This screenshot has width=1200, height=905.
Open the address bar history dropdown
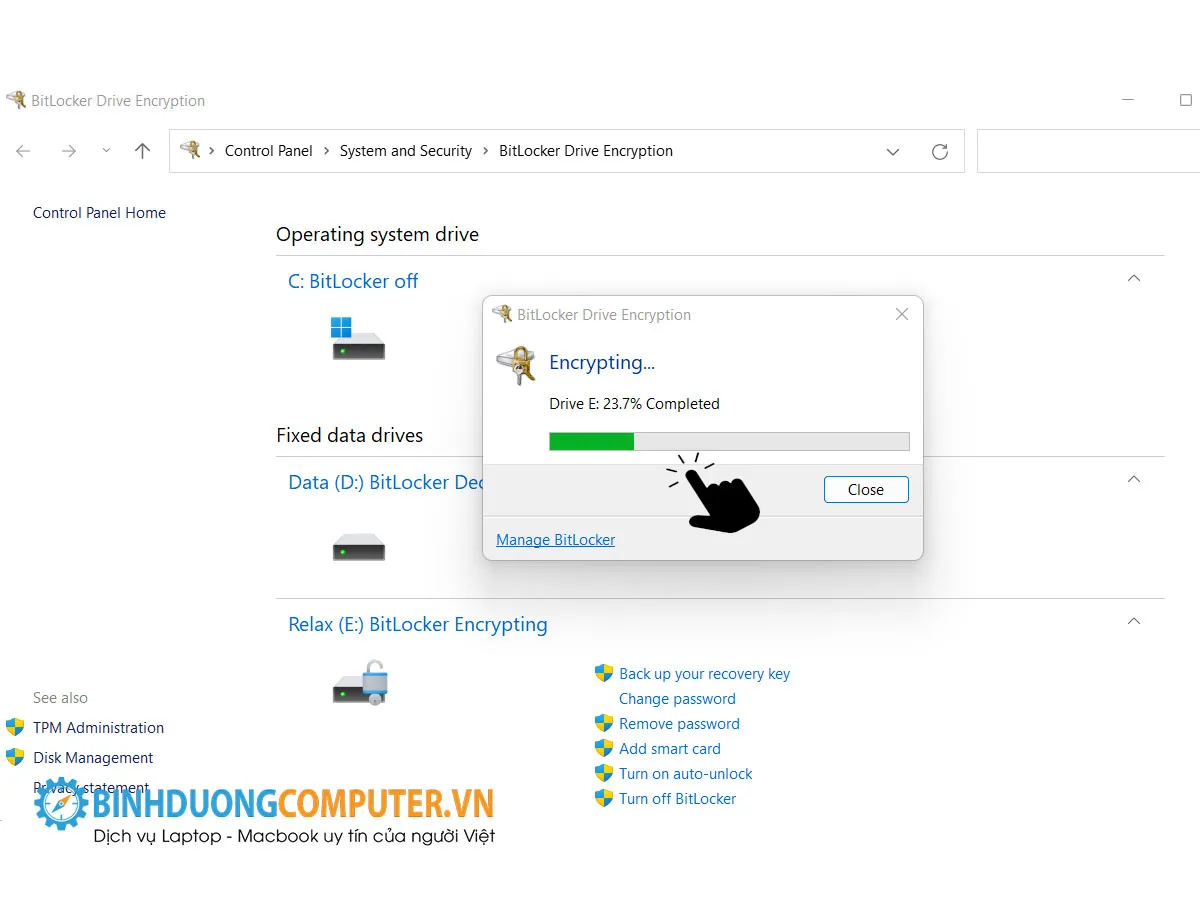(x=893, y=152)
